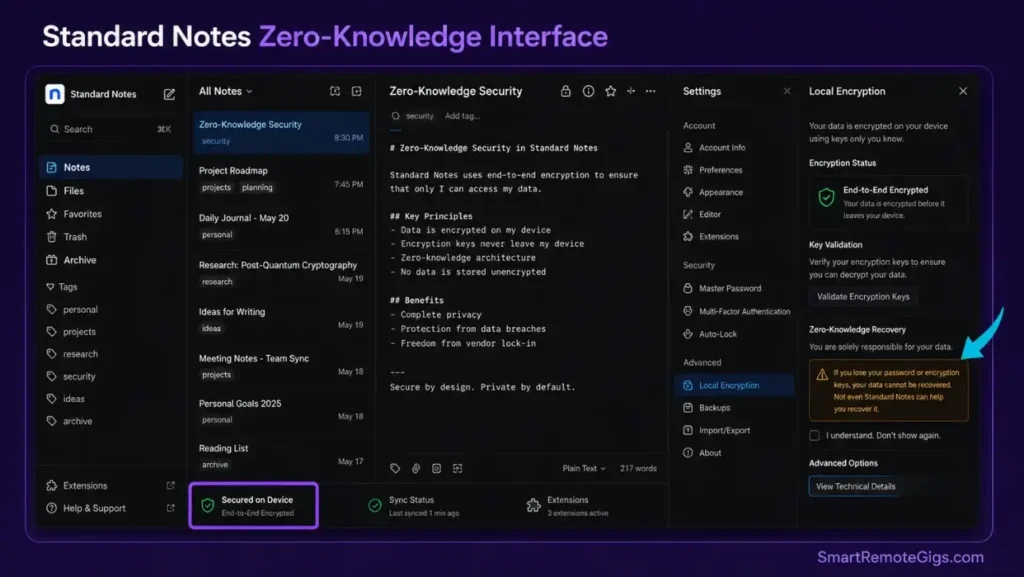Click external link icon beside Help & Support
Image resolution: width=1024 pixels, height=577 pixels.
click(170, 508)
